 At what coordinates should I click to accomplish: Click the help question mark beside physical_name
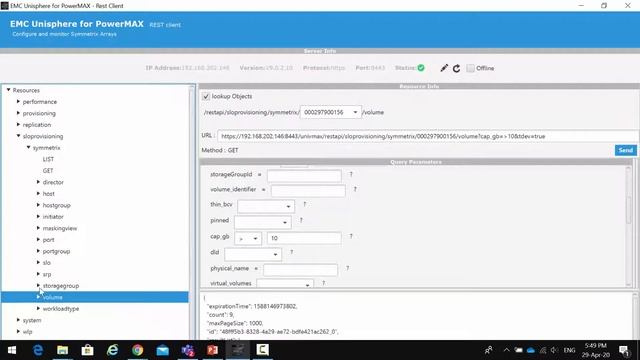click(x=347, y=268)
